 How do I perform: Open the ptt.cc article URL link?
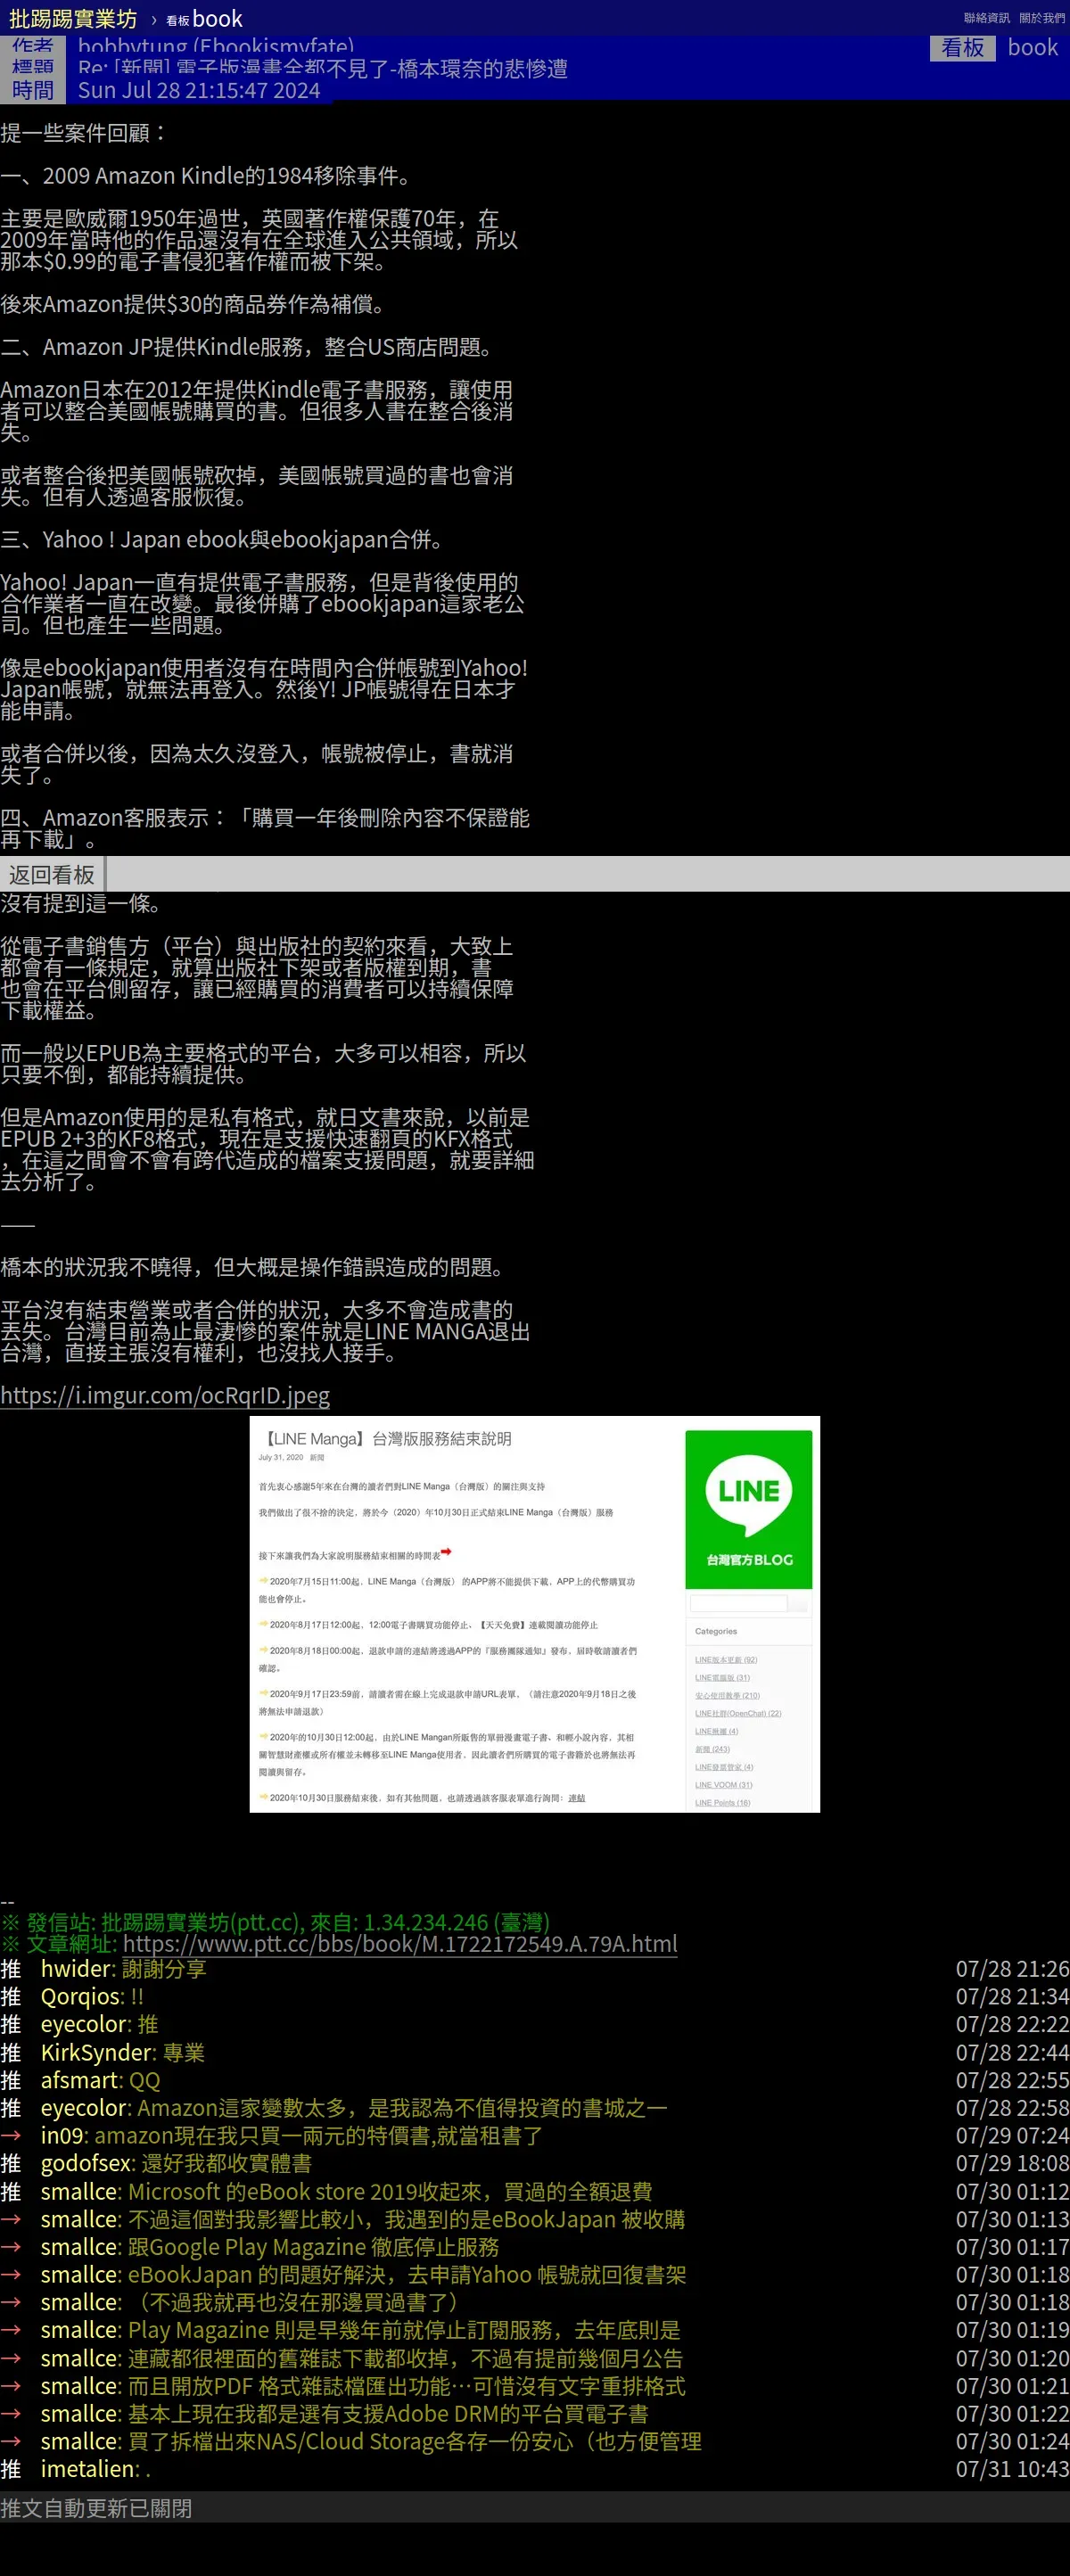[x=400, y=1943]
